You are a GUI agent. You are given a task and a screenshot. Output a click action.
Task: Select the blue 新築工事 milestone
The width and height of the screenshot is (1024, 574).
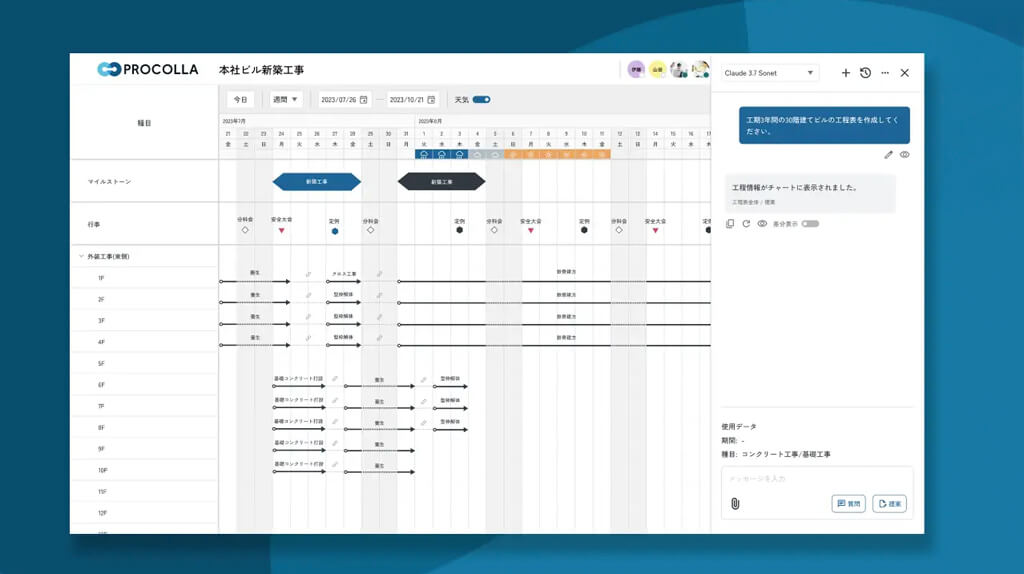pyautogui.click(x=317, y=182)
